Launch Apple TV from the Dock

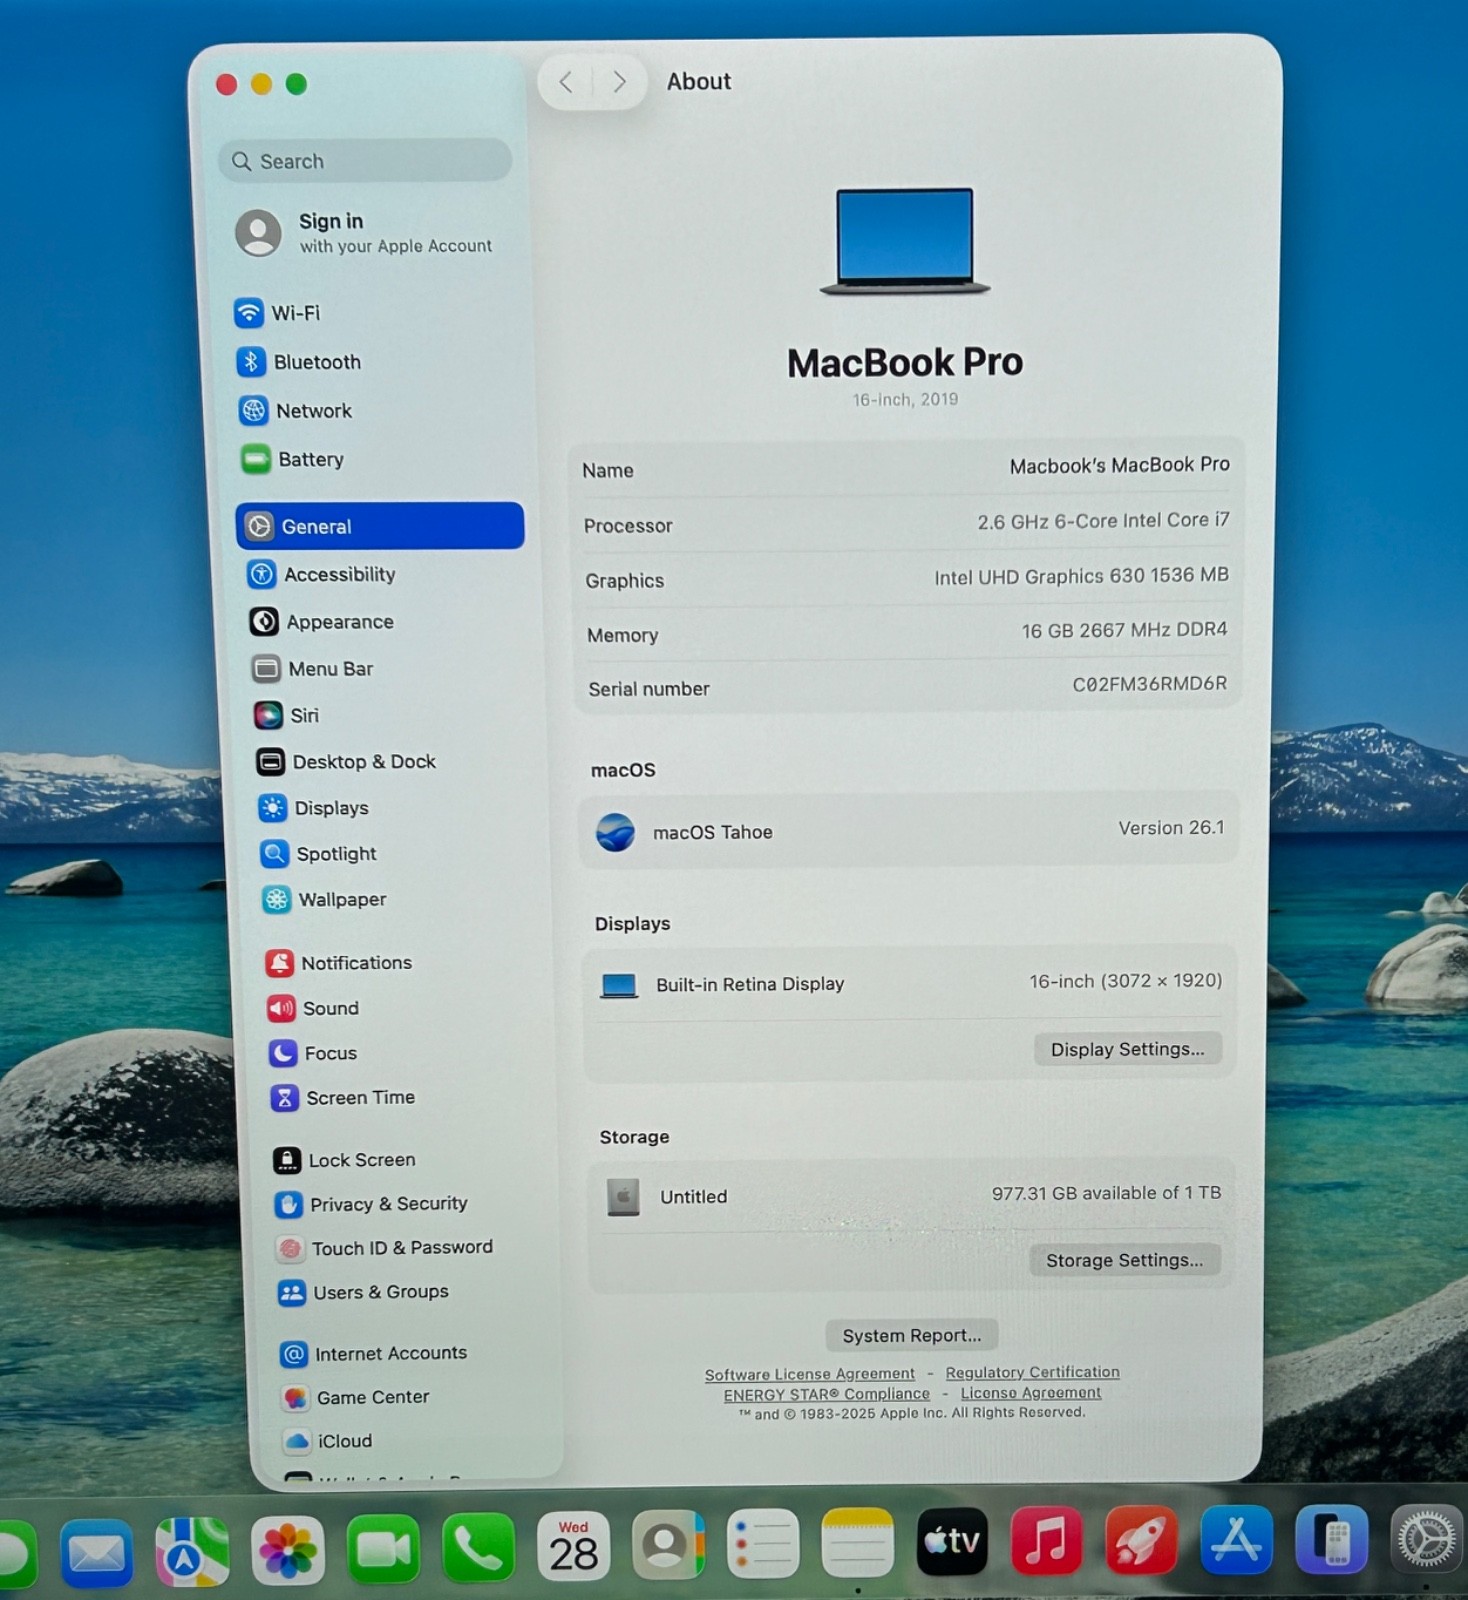(x=951, y=1542)
